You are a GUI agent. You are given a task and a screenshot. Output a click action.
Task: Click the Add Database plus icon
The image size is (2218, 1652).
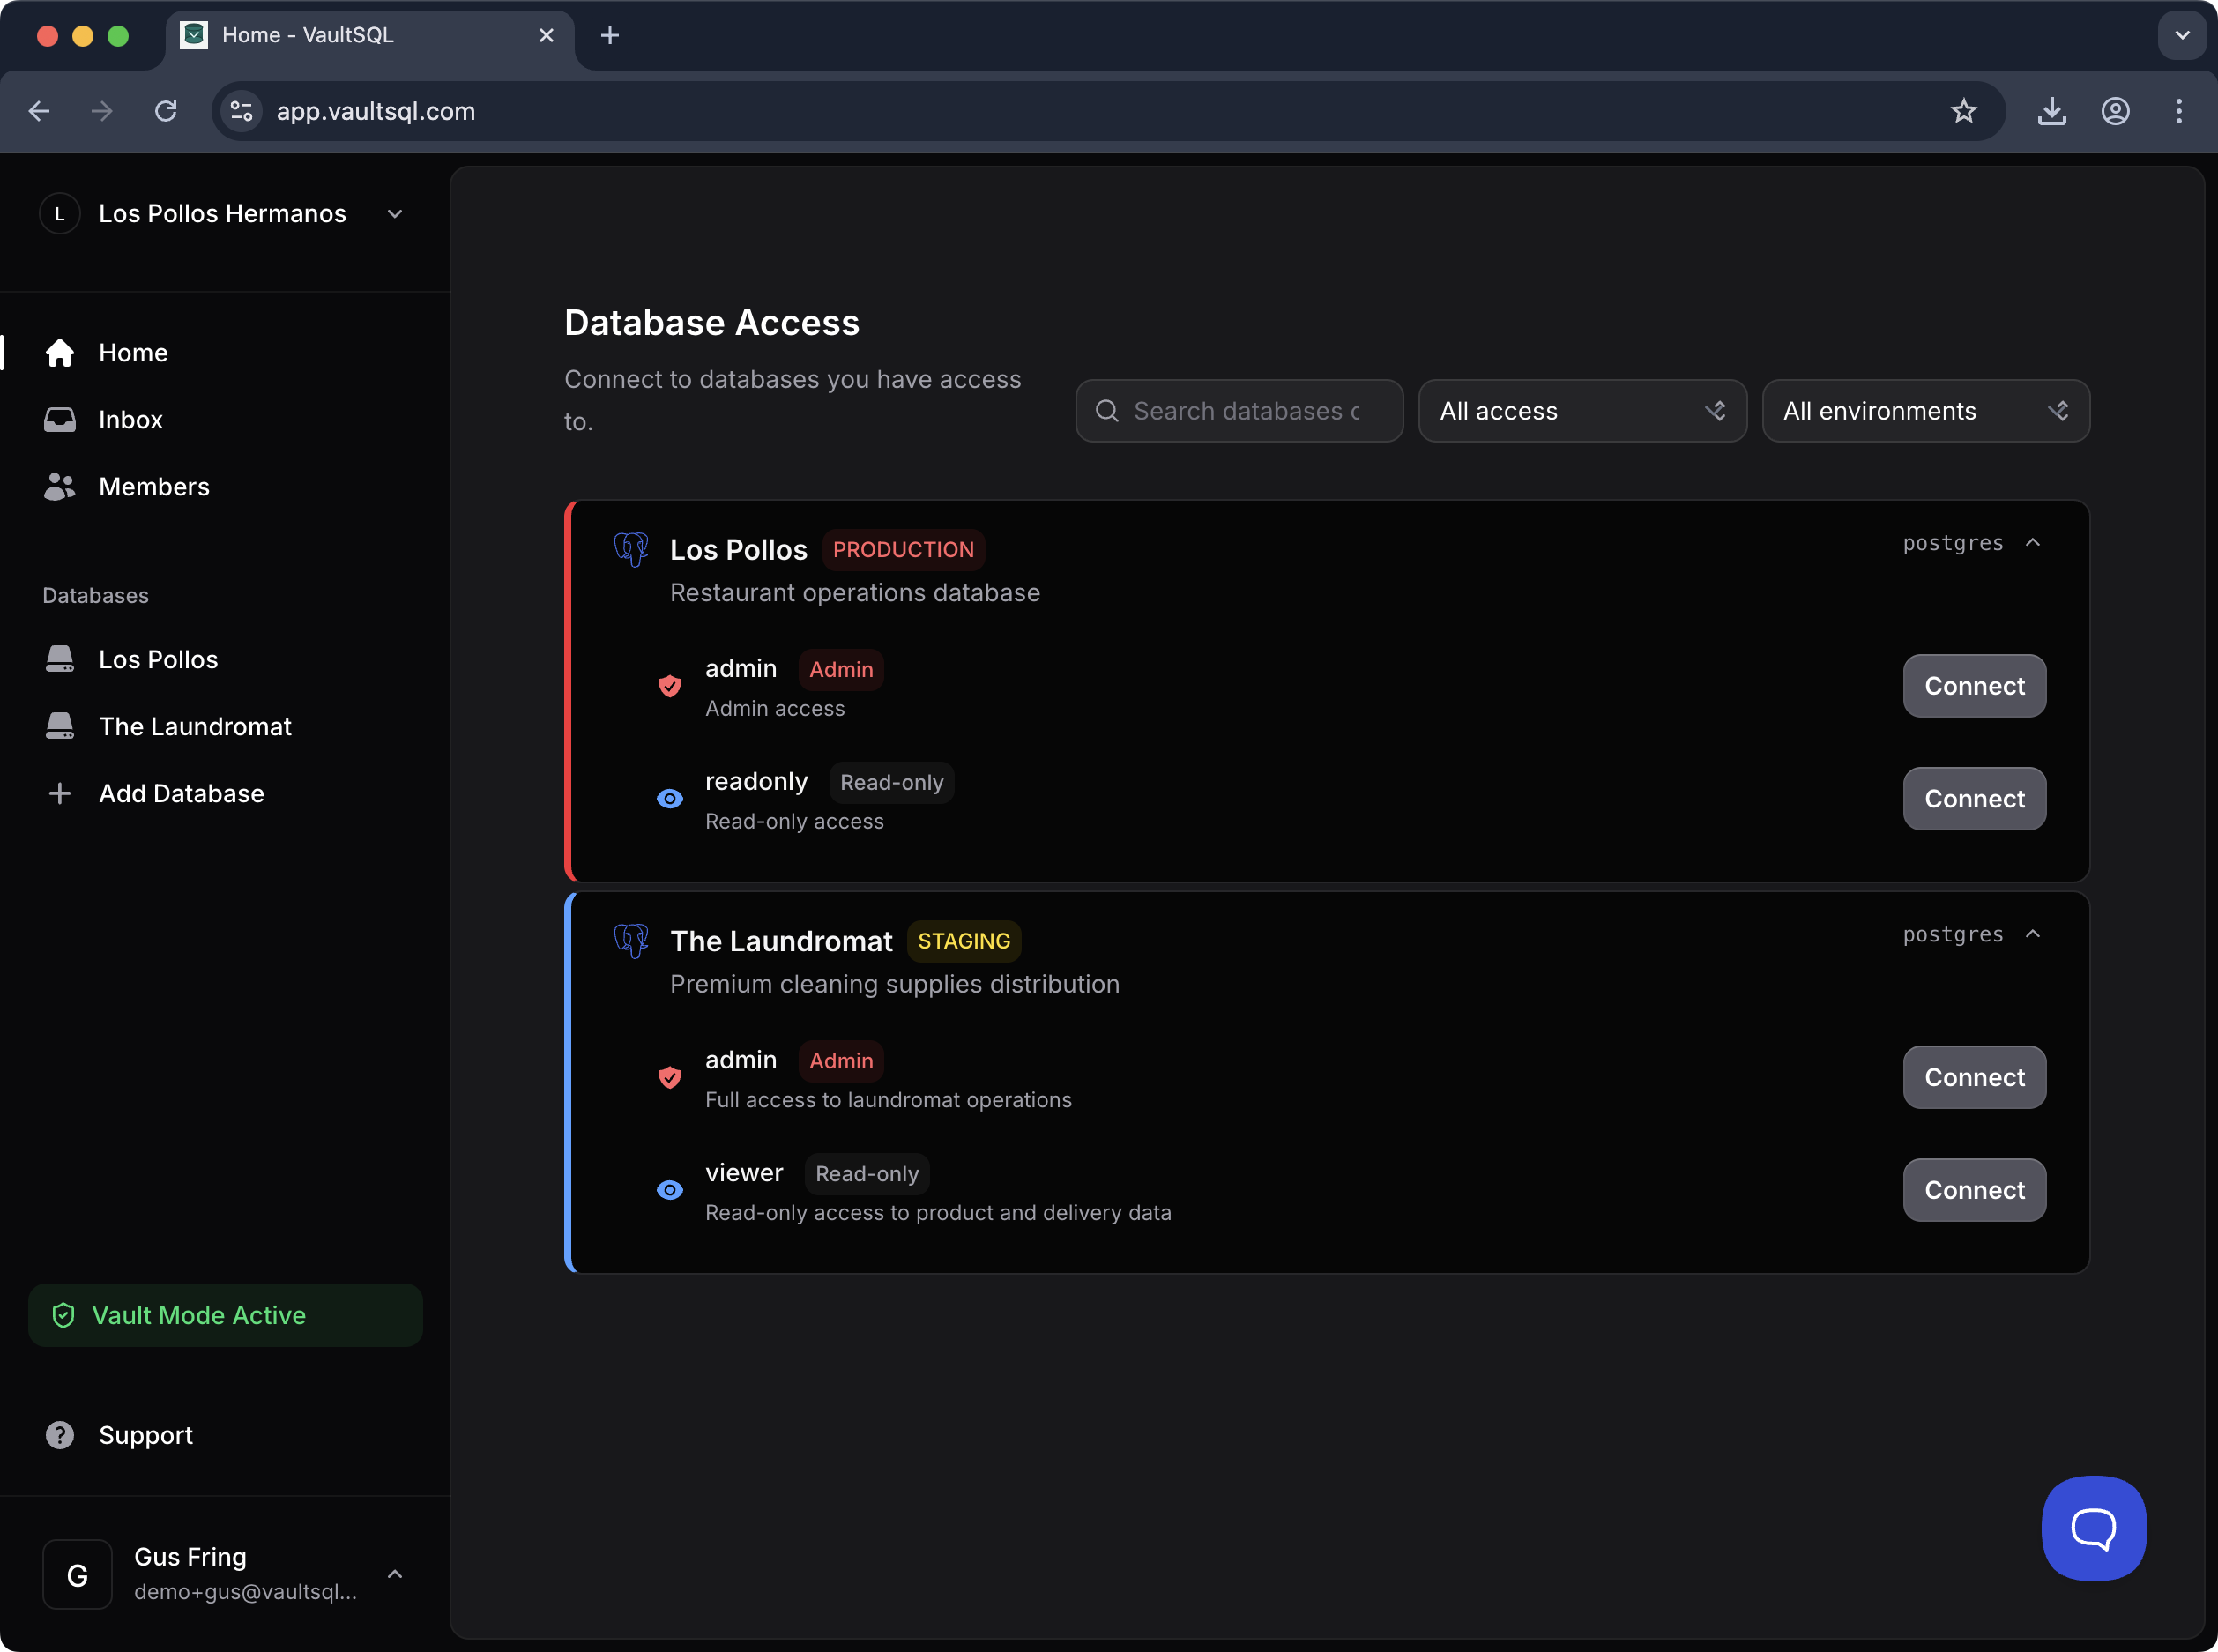(60, 793)
